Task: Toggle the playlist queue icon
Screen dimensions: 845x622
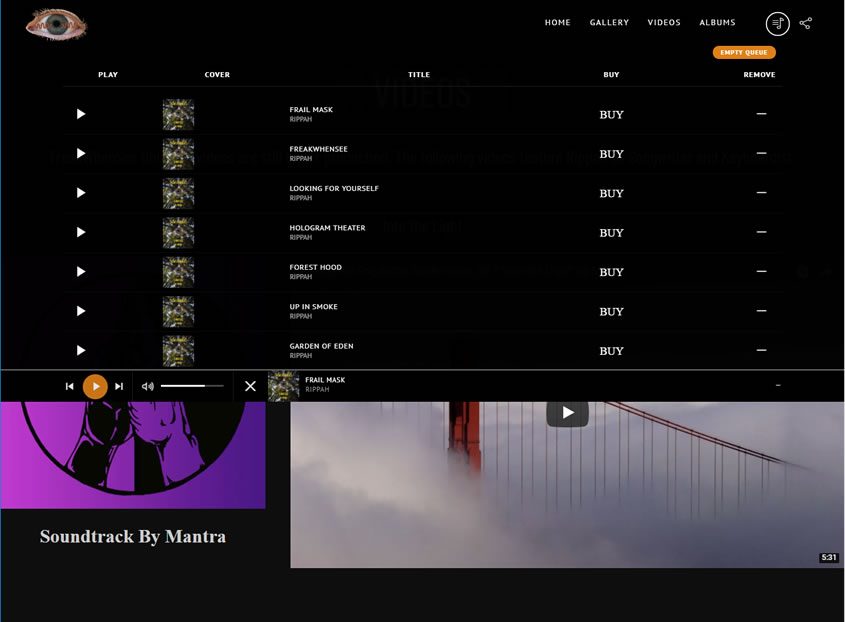Action: (x=777, y=23)
